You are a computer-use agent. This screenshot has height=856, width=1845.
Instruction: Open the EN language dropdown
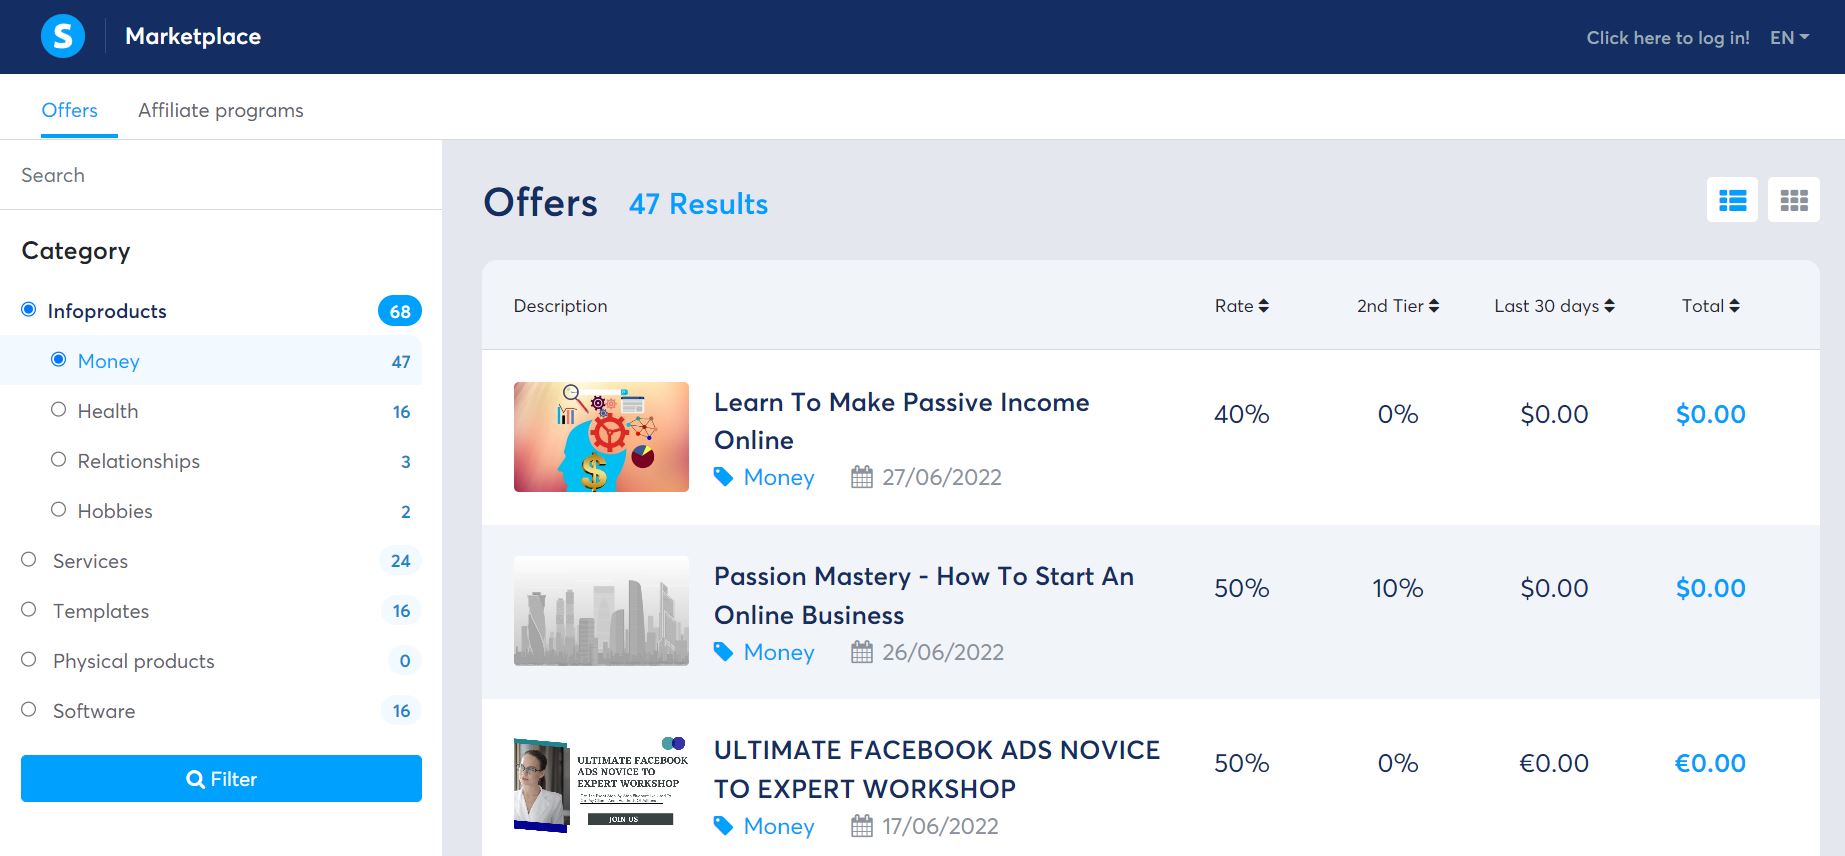(x=1788, y=37)
